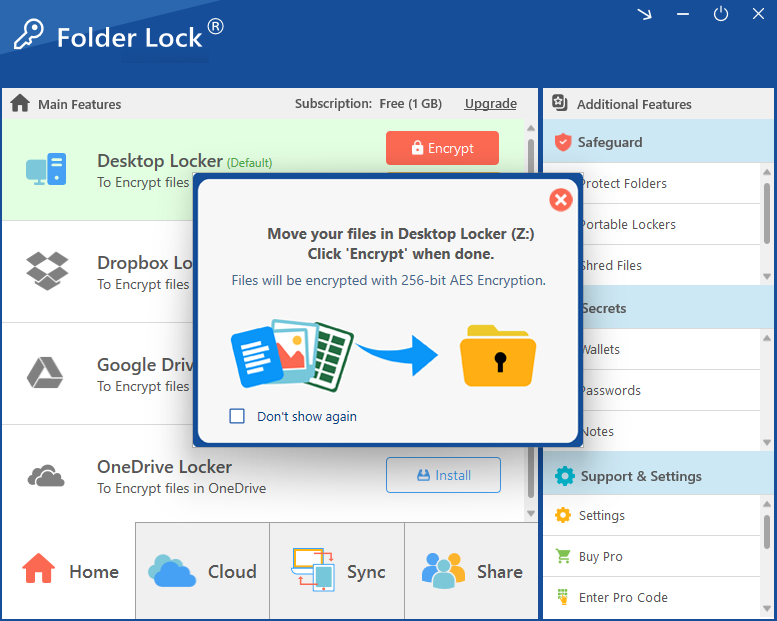Click the locked folder illustration

pos(498,355)
